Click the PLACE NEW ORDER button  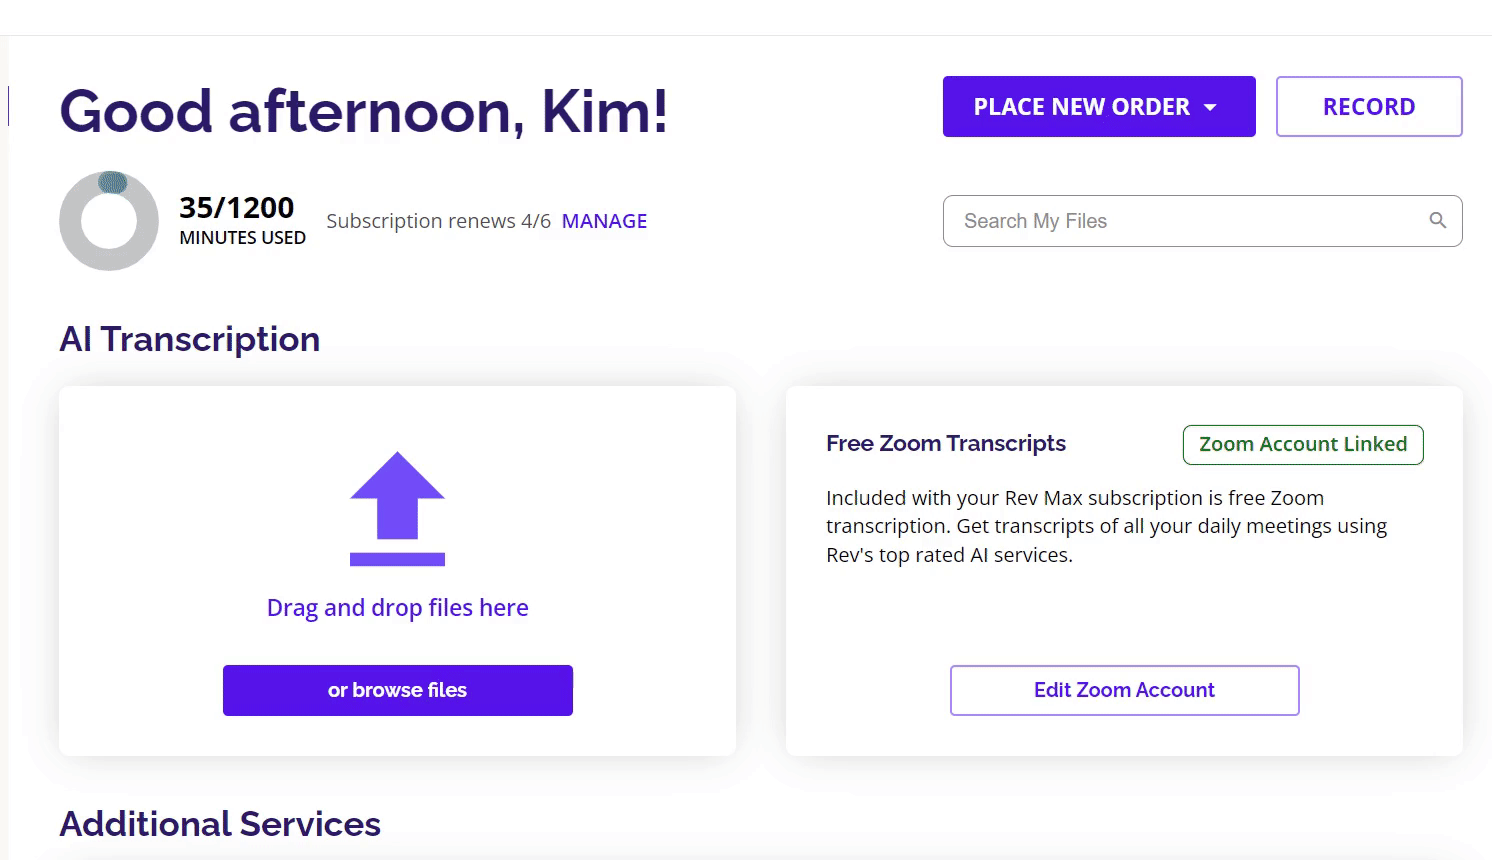click(1099, 107)
